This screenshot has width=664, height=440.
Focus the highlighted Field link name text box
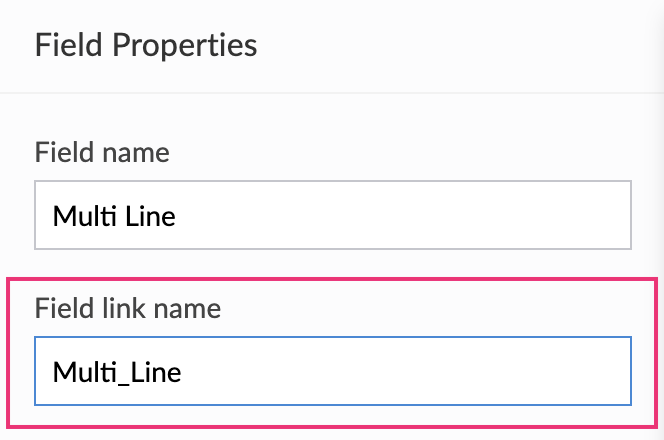(332, 371)
